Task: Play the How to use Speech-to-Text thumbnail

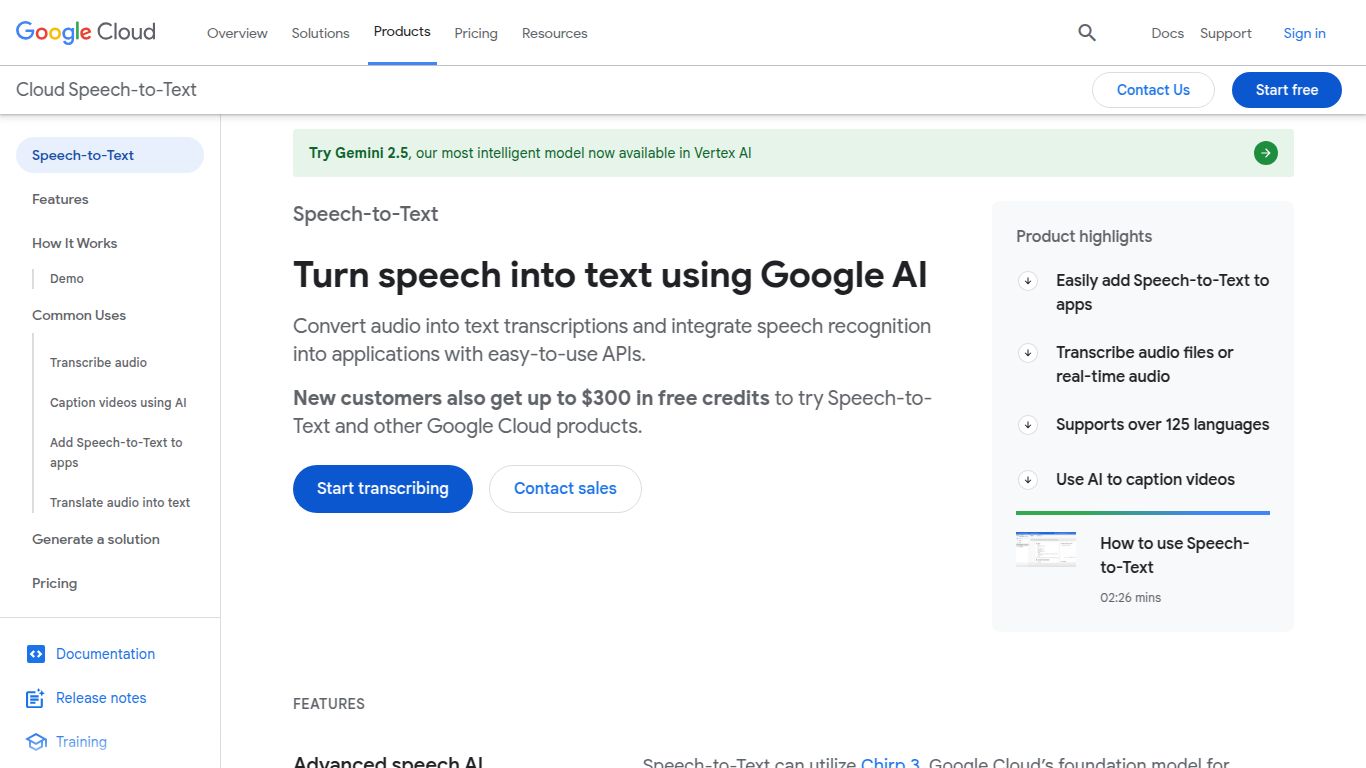Action: click(1046, 549)
